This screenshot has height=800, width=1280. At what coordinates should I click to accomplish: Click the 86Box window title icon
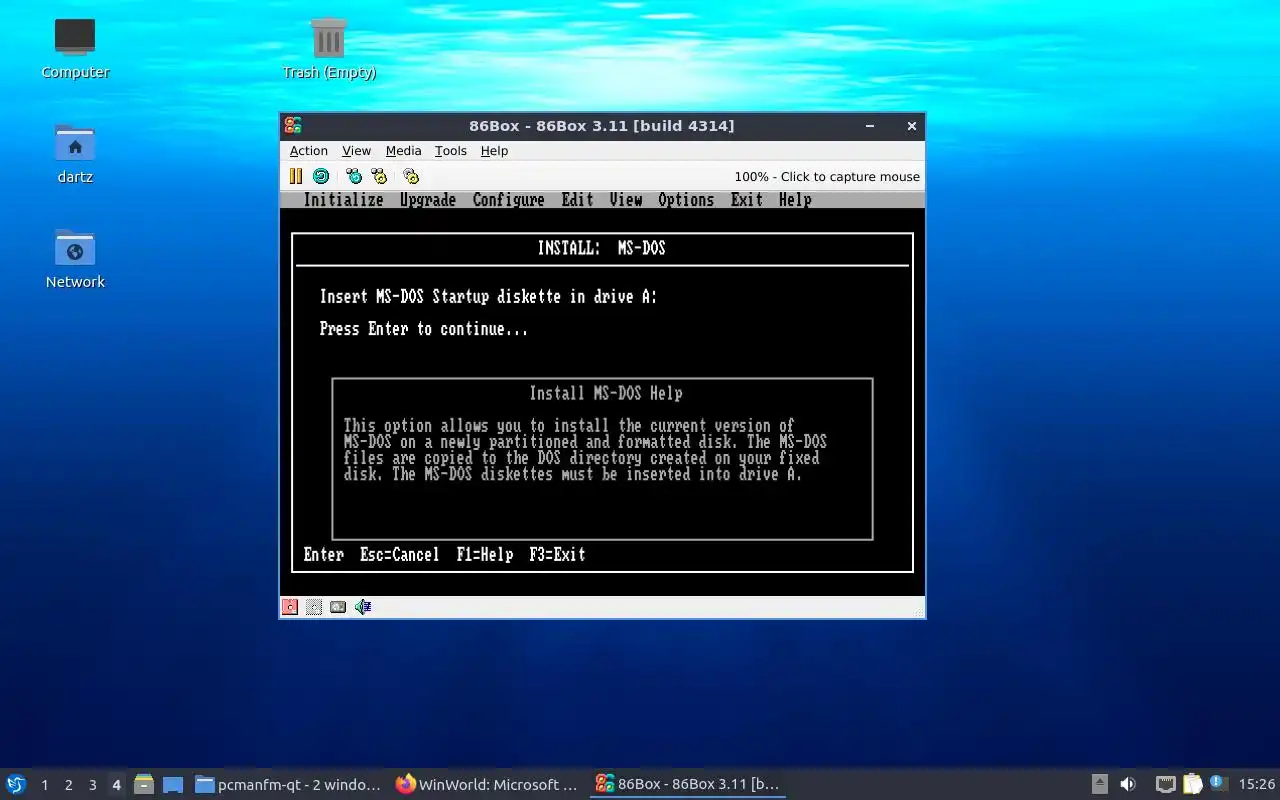(x=292, y=126)
